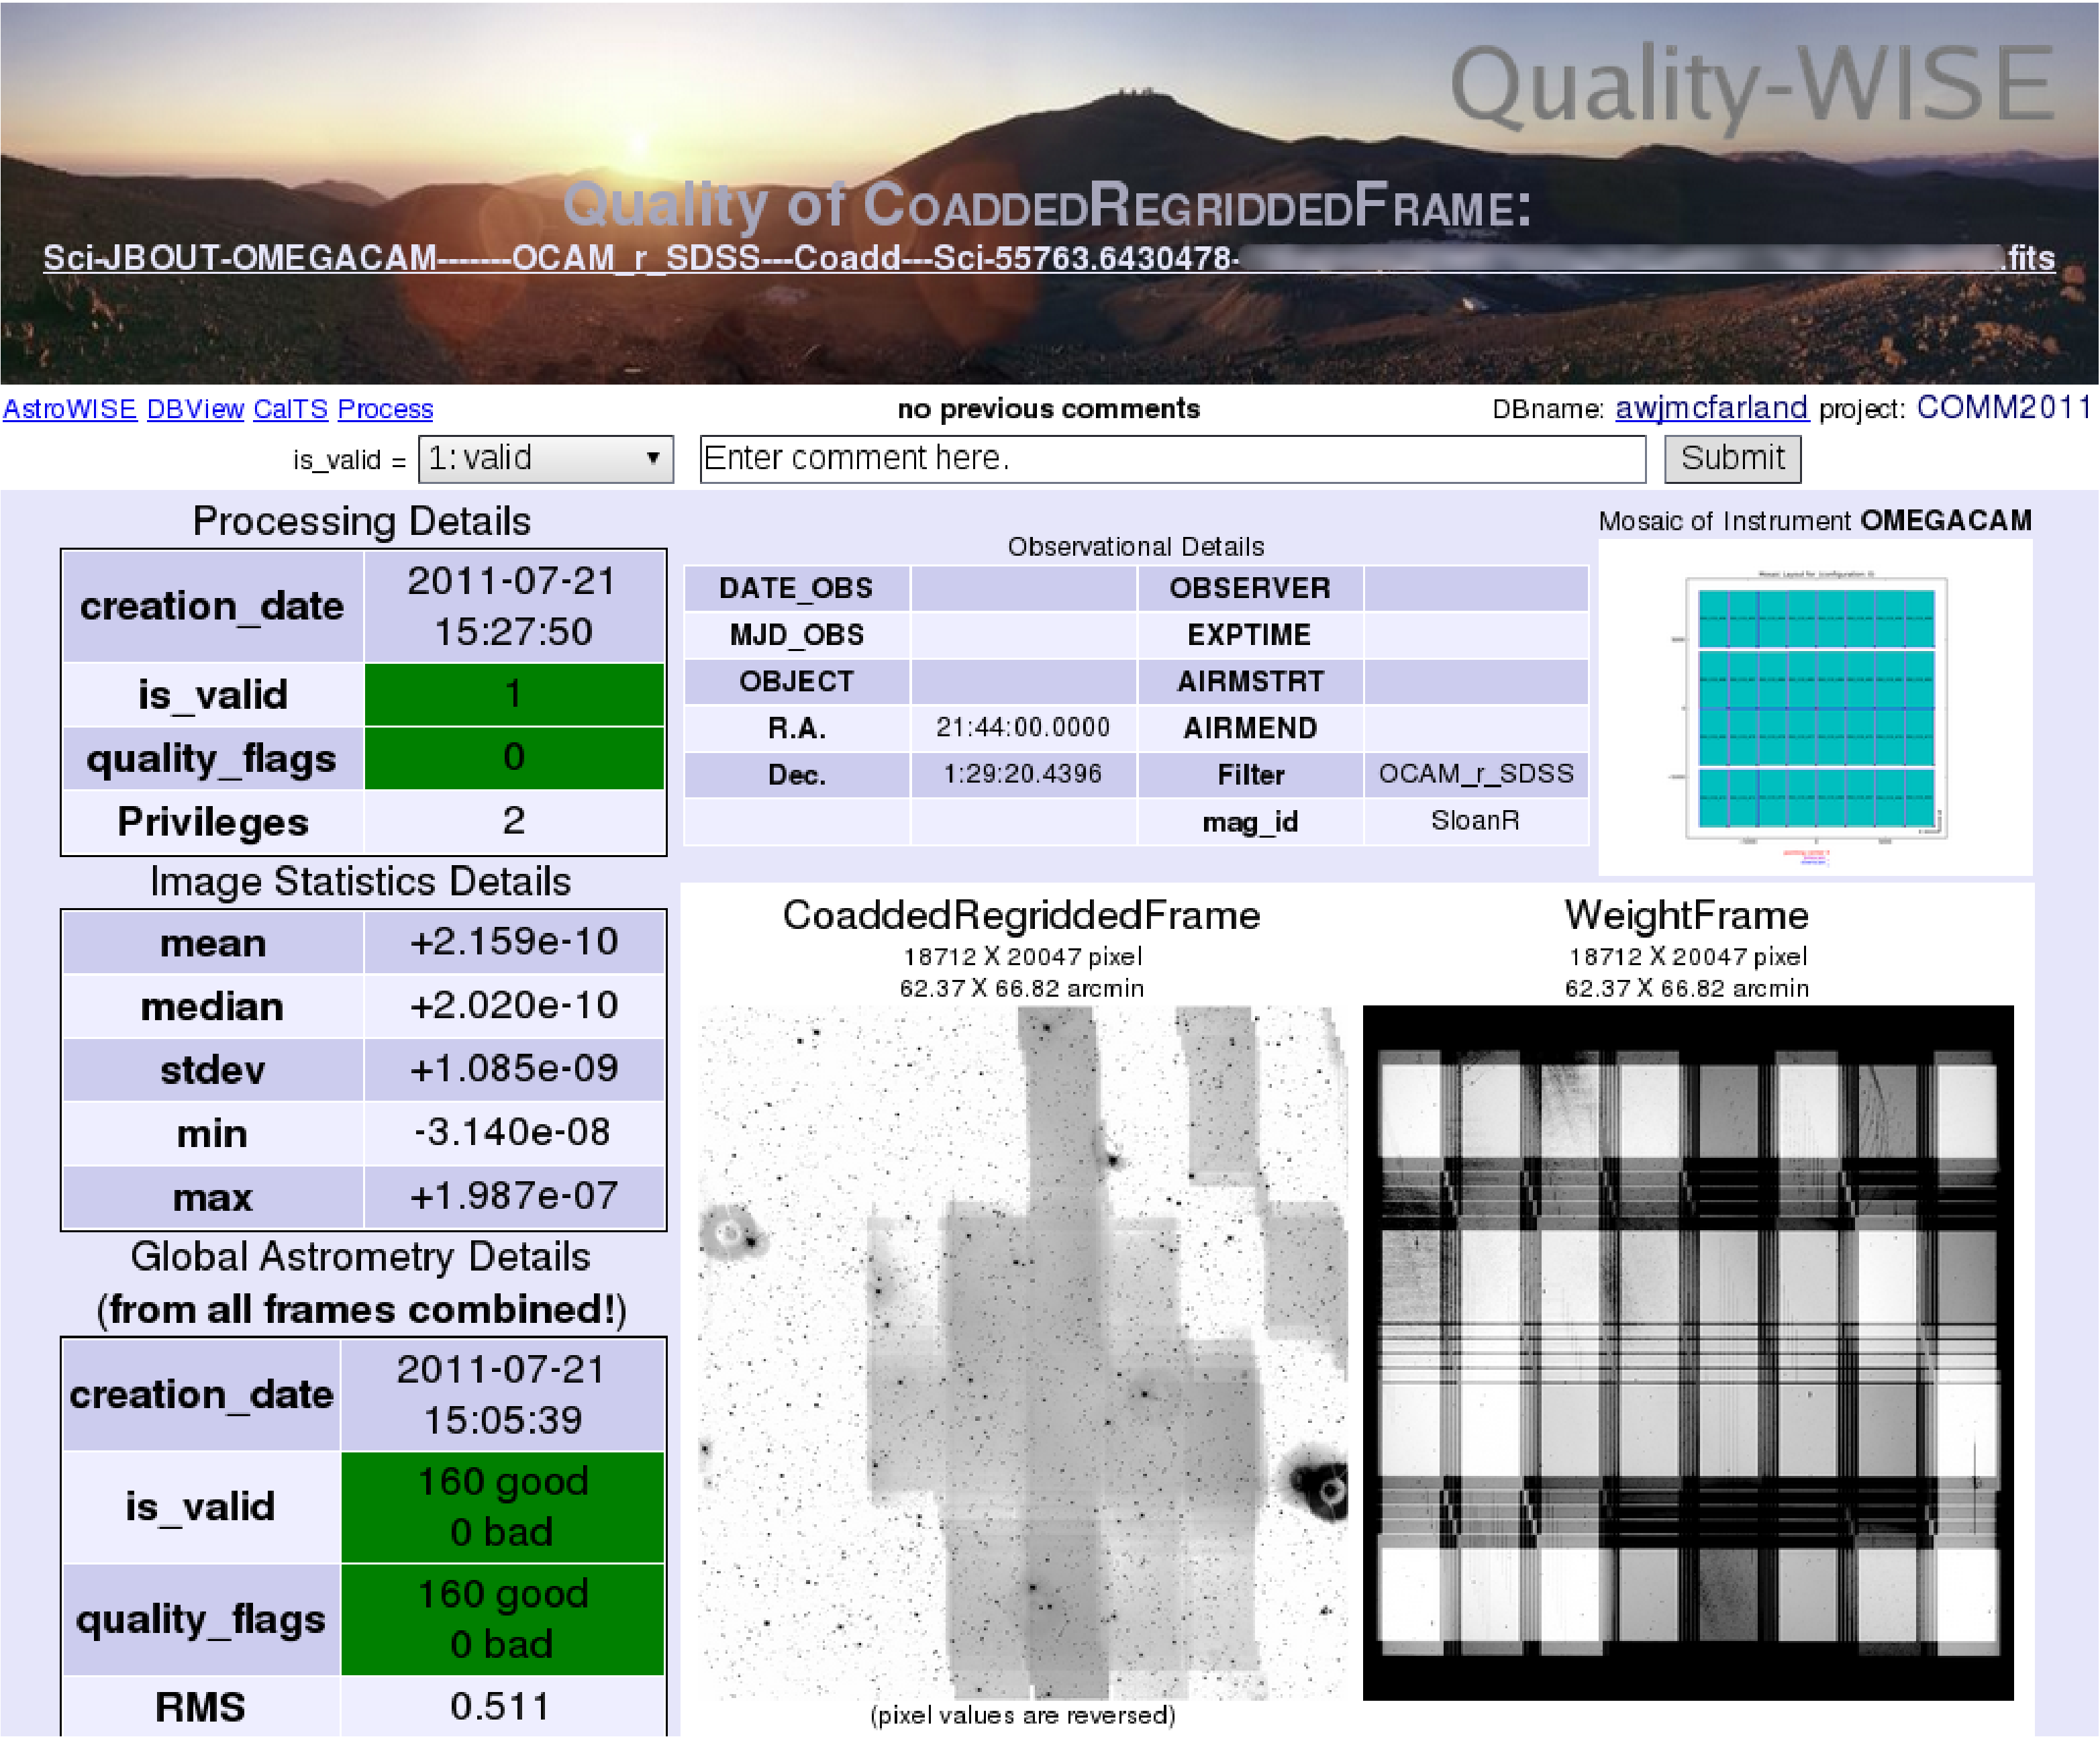Click the comment input field
2100x1737 pixels.
pyautogui.click(x=1172, y=459)
